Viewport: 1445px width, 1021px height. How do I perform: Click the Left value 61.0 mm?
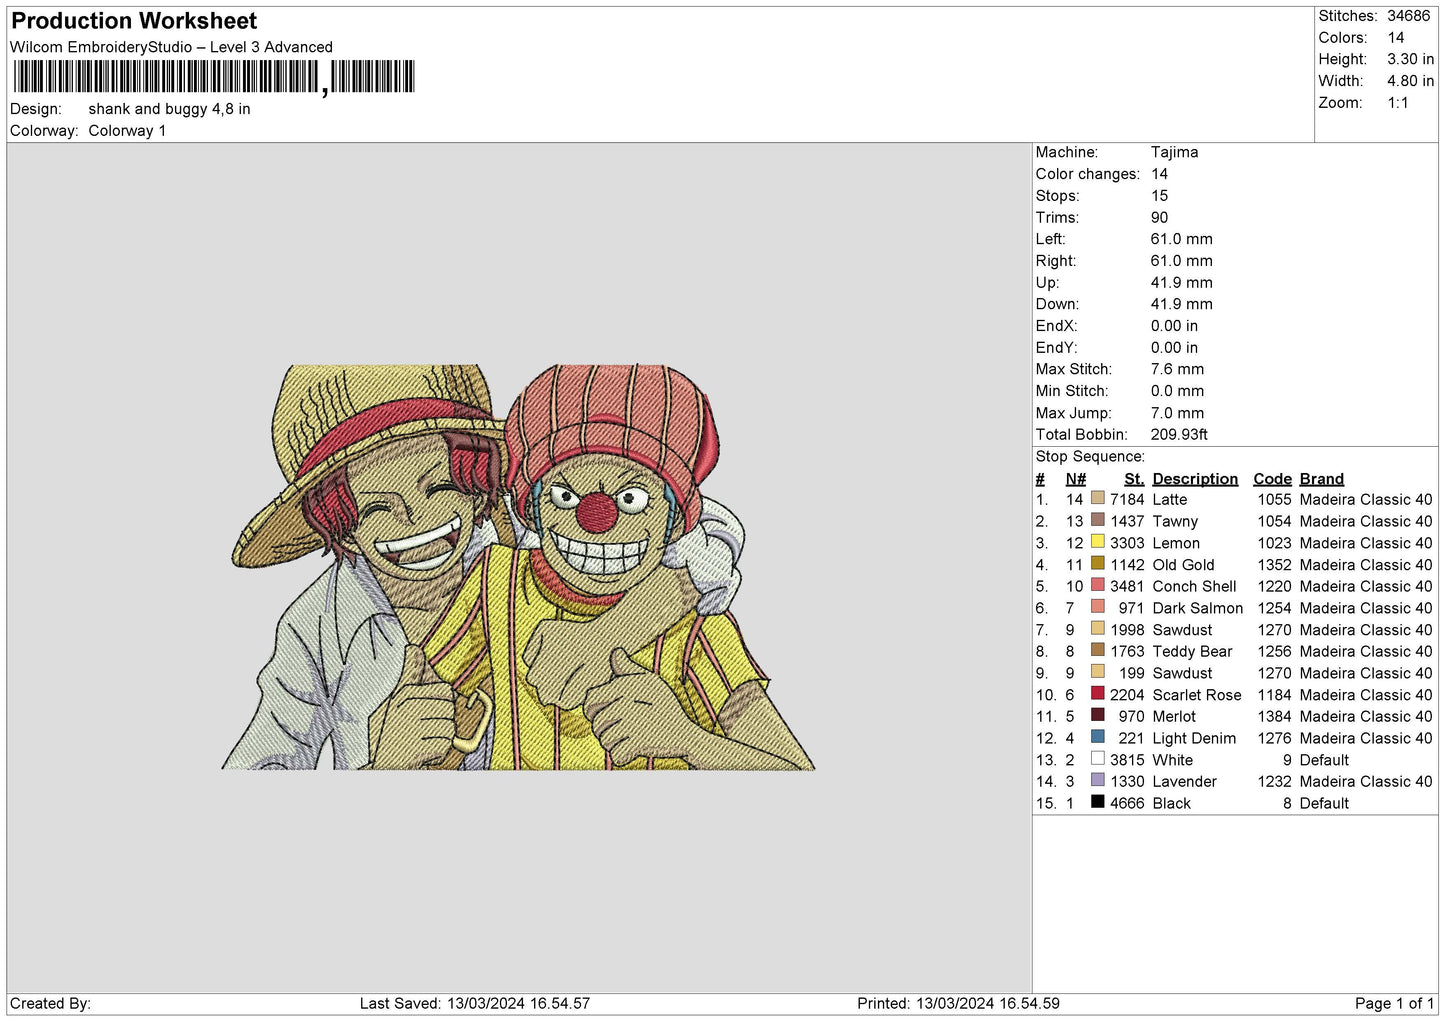click(x=1182, y=239)
